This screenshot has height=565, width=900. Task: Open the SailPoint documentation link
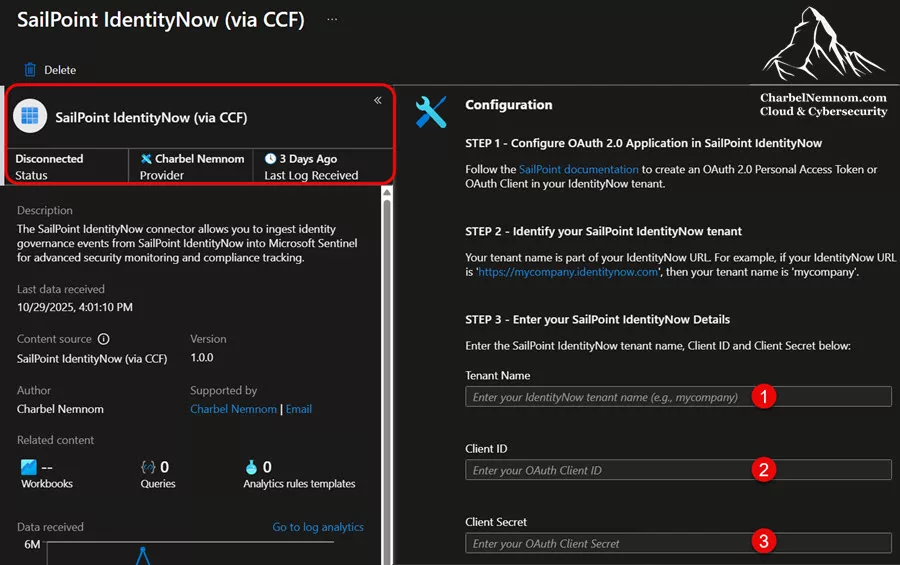(579, 169)
